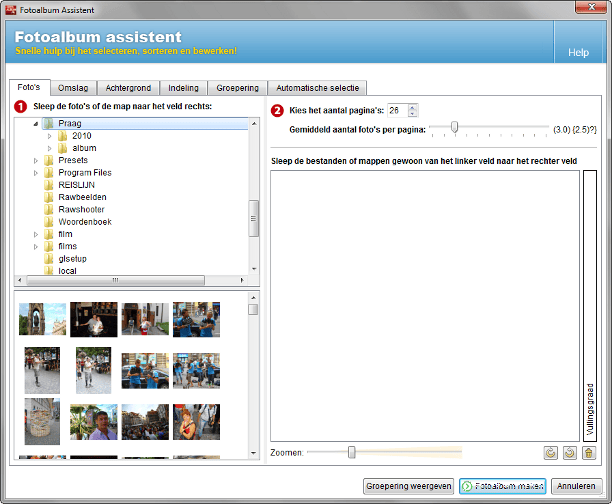Click the photos-per-page slider handle
The height and width of the screenshot is (504, 612).
coord(454,127)
